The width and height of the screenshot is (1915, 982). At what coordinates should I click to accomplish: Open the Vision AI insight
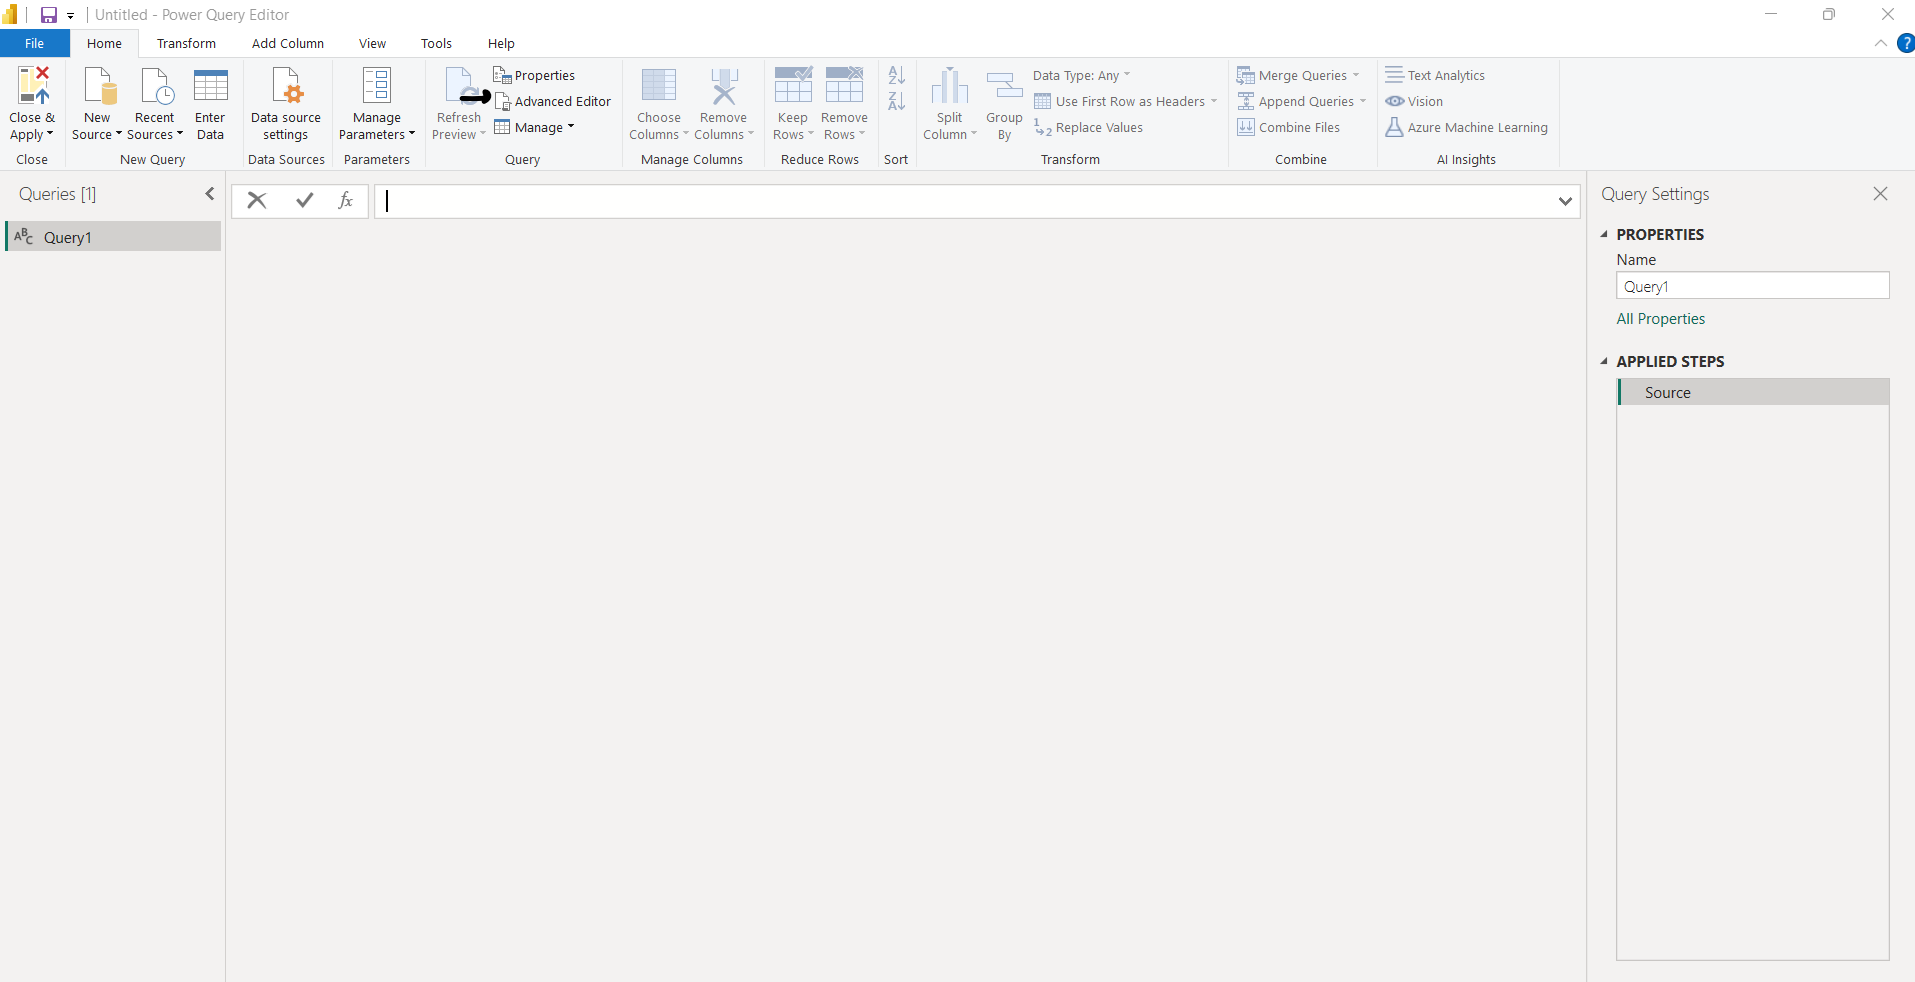pyautogui.click(x=1414, y=101)
